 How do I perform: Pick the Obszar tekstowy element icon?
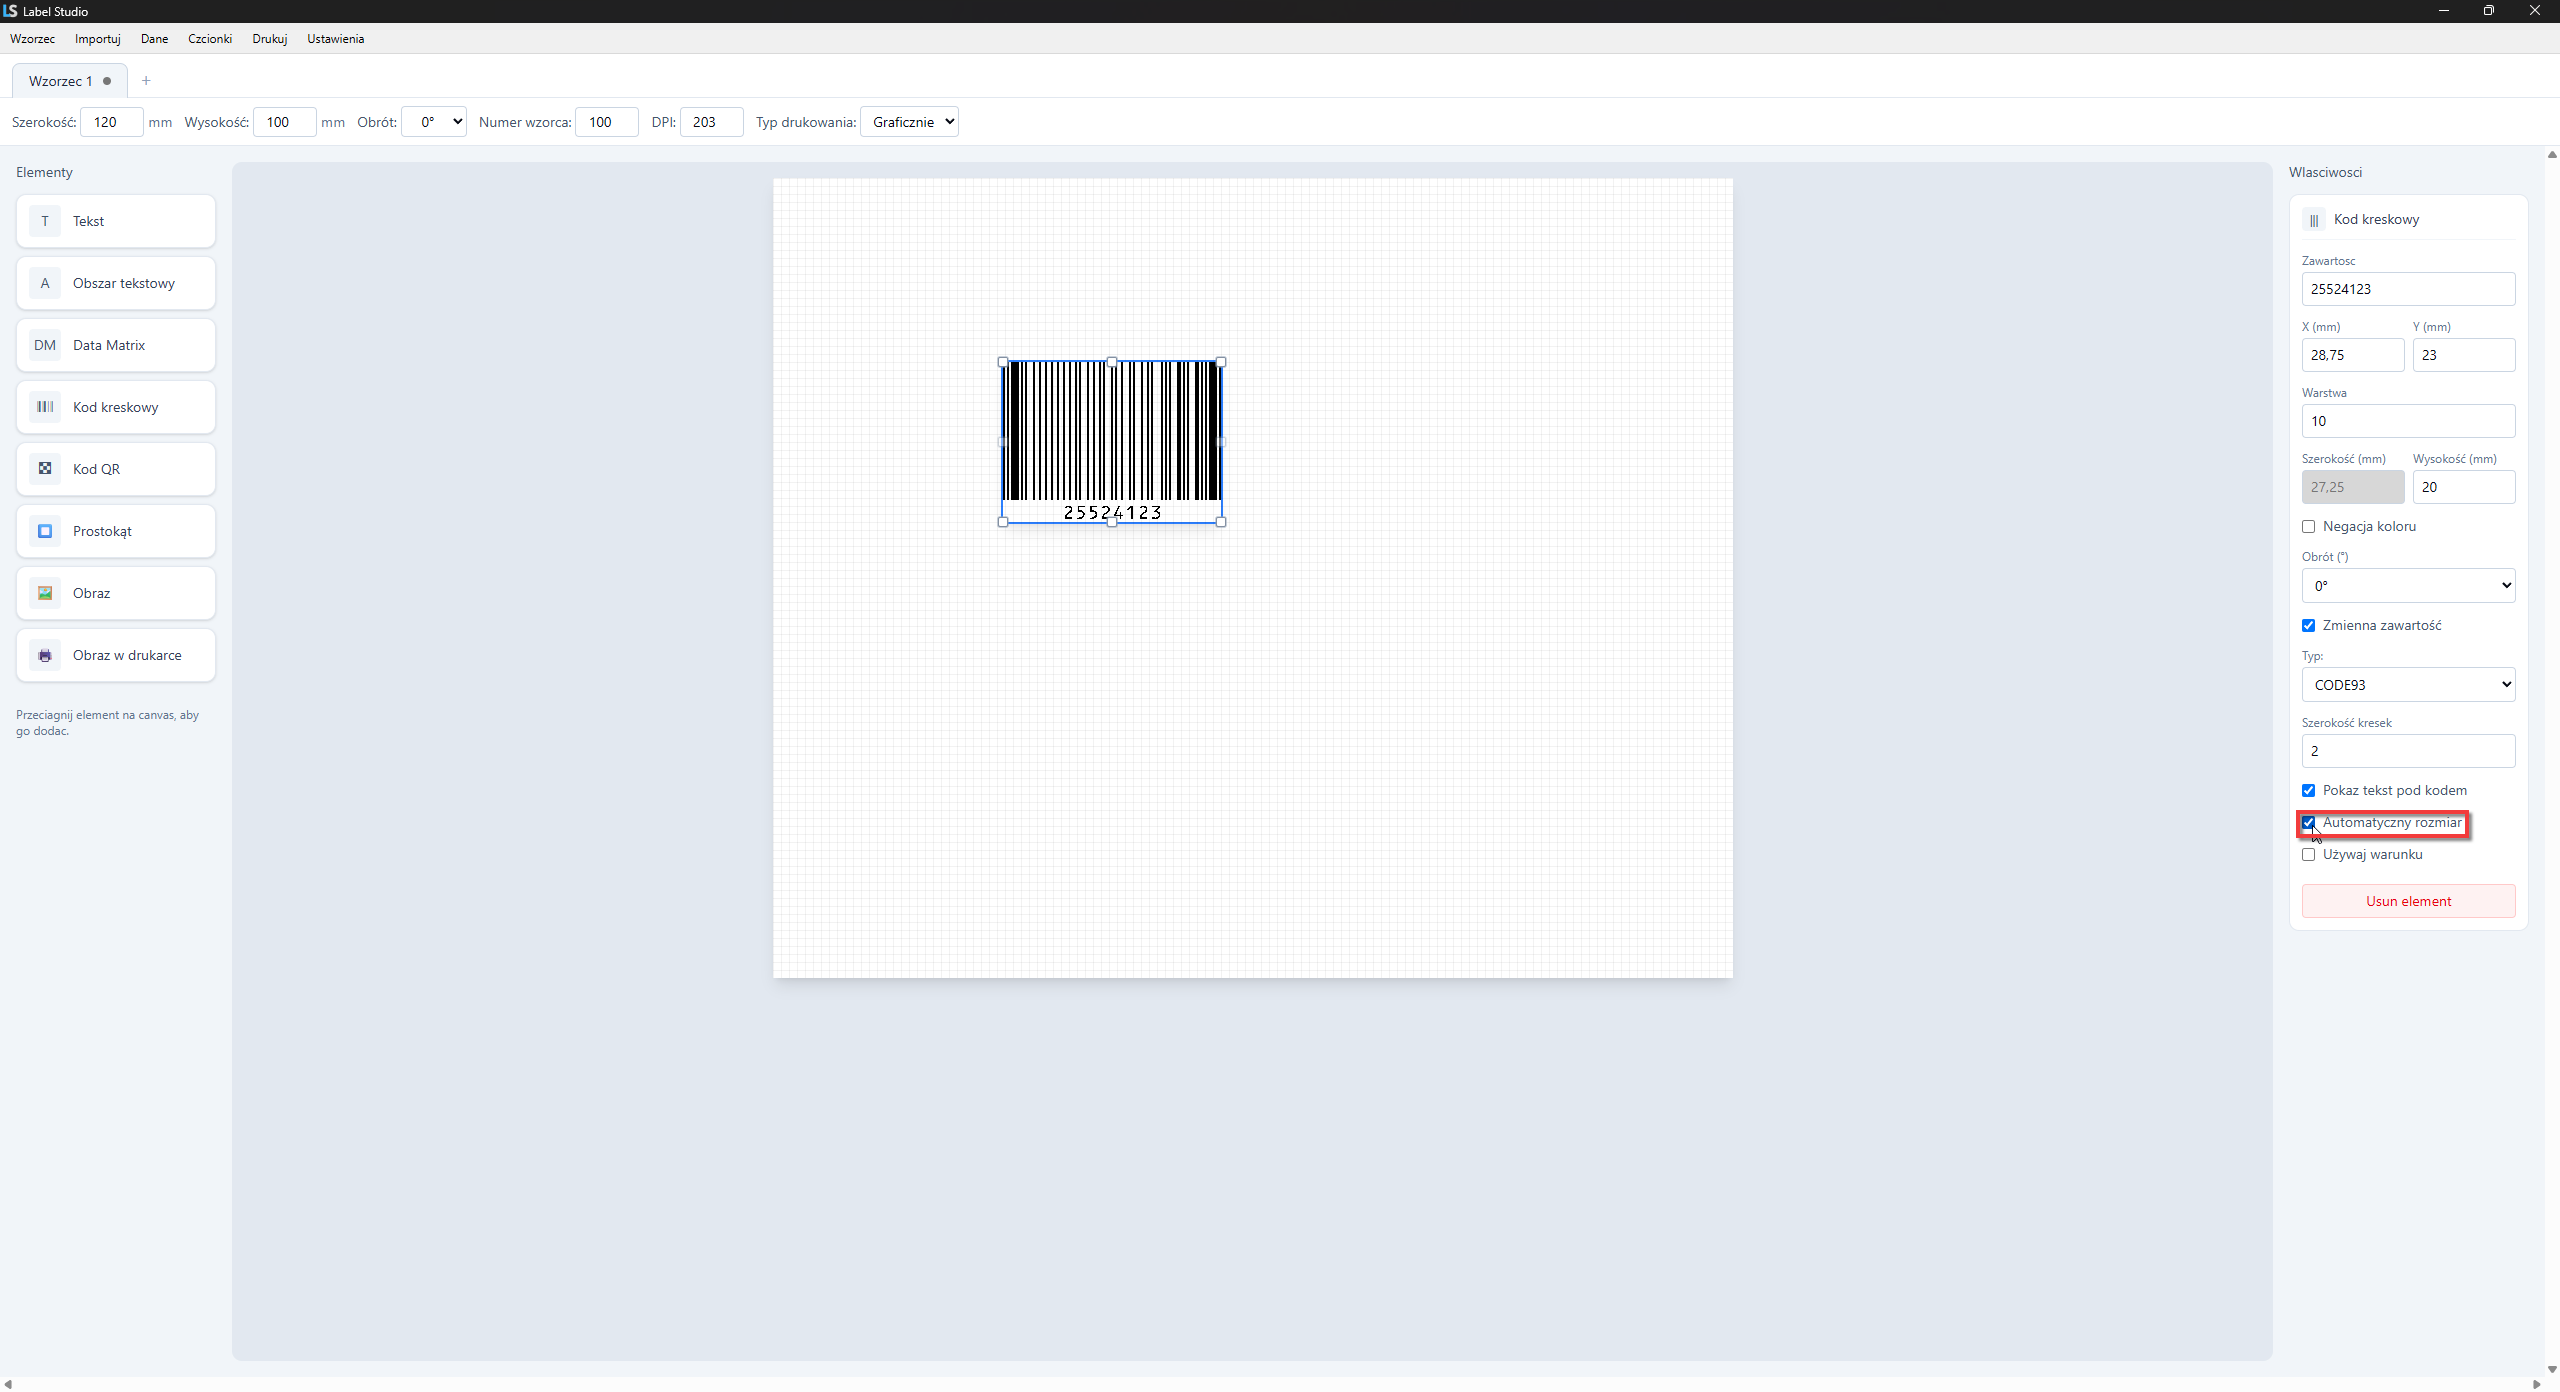(45, 283)
